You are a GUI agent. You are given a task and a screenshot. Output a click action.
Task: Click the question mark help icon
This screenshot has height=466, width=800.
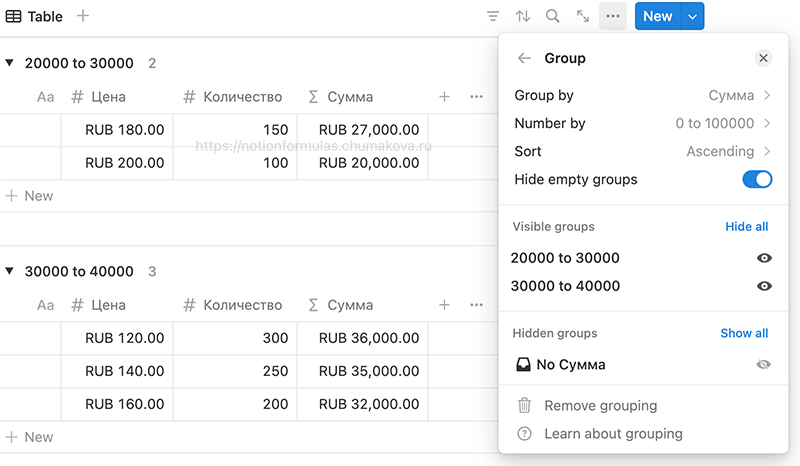pos(524,434)
